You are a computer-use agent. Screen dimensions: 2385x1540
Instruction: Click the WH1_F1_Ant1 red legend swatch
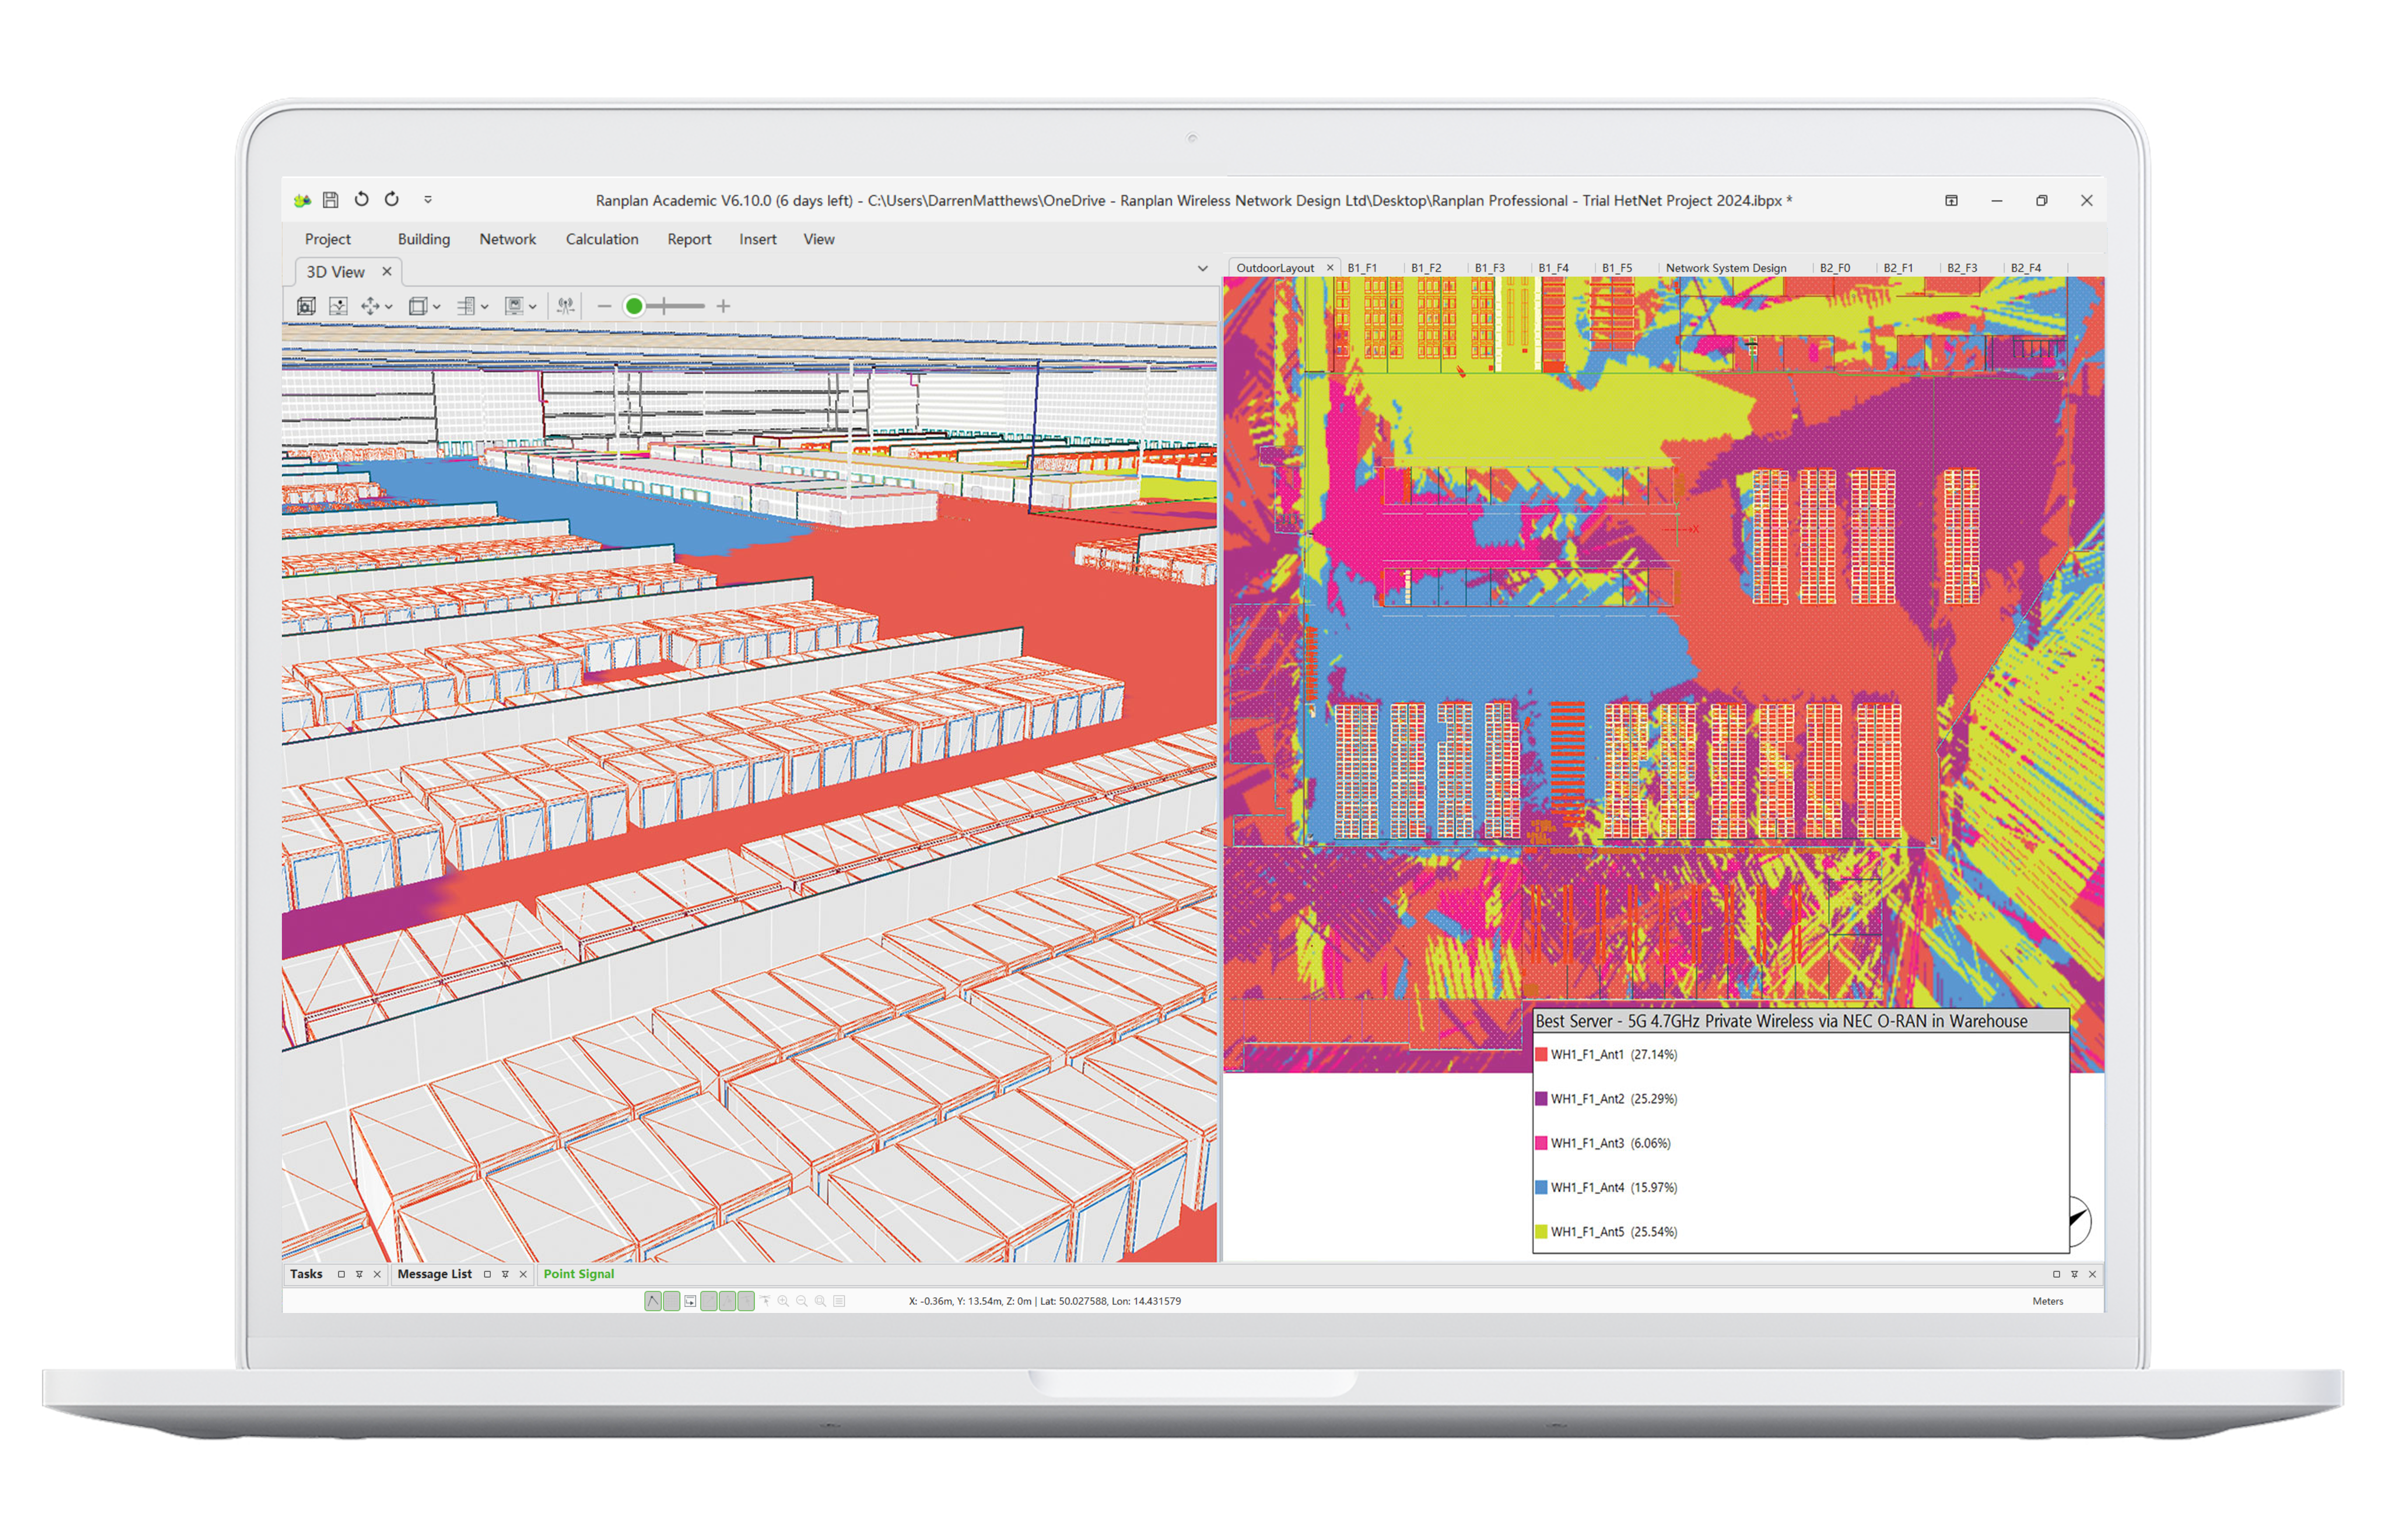1541,1054
